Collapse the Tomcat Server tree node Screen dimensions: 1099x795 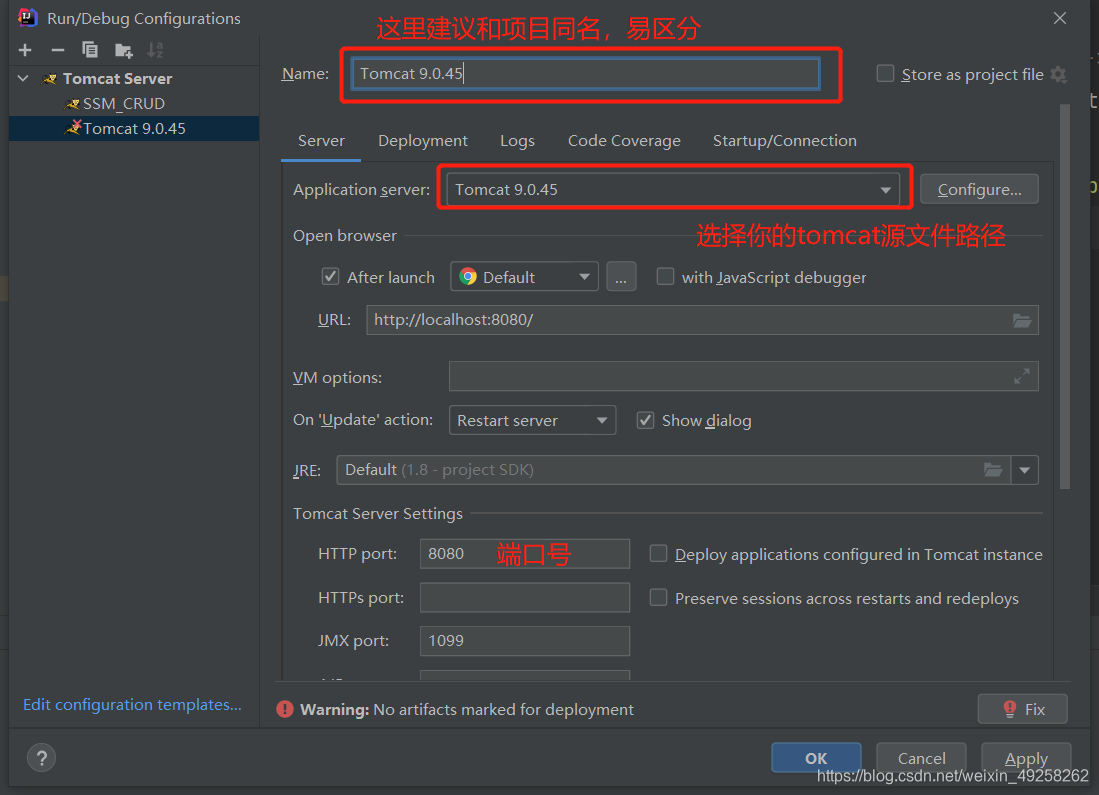click(23, 79)
